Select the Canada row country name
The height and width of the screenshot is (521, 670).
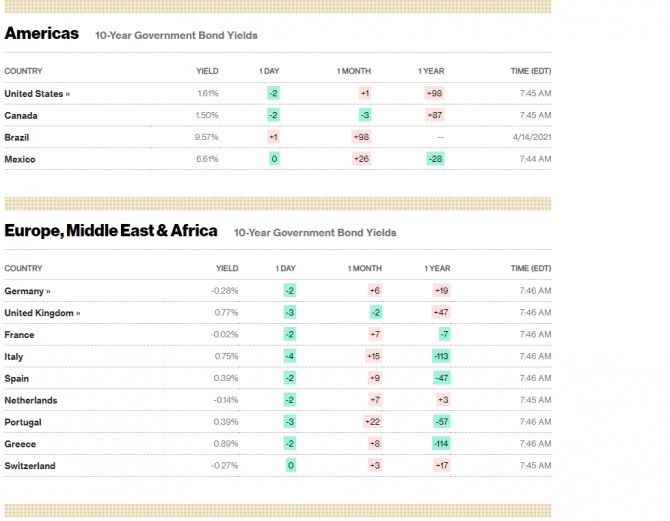point(21,115)
